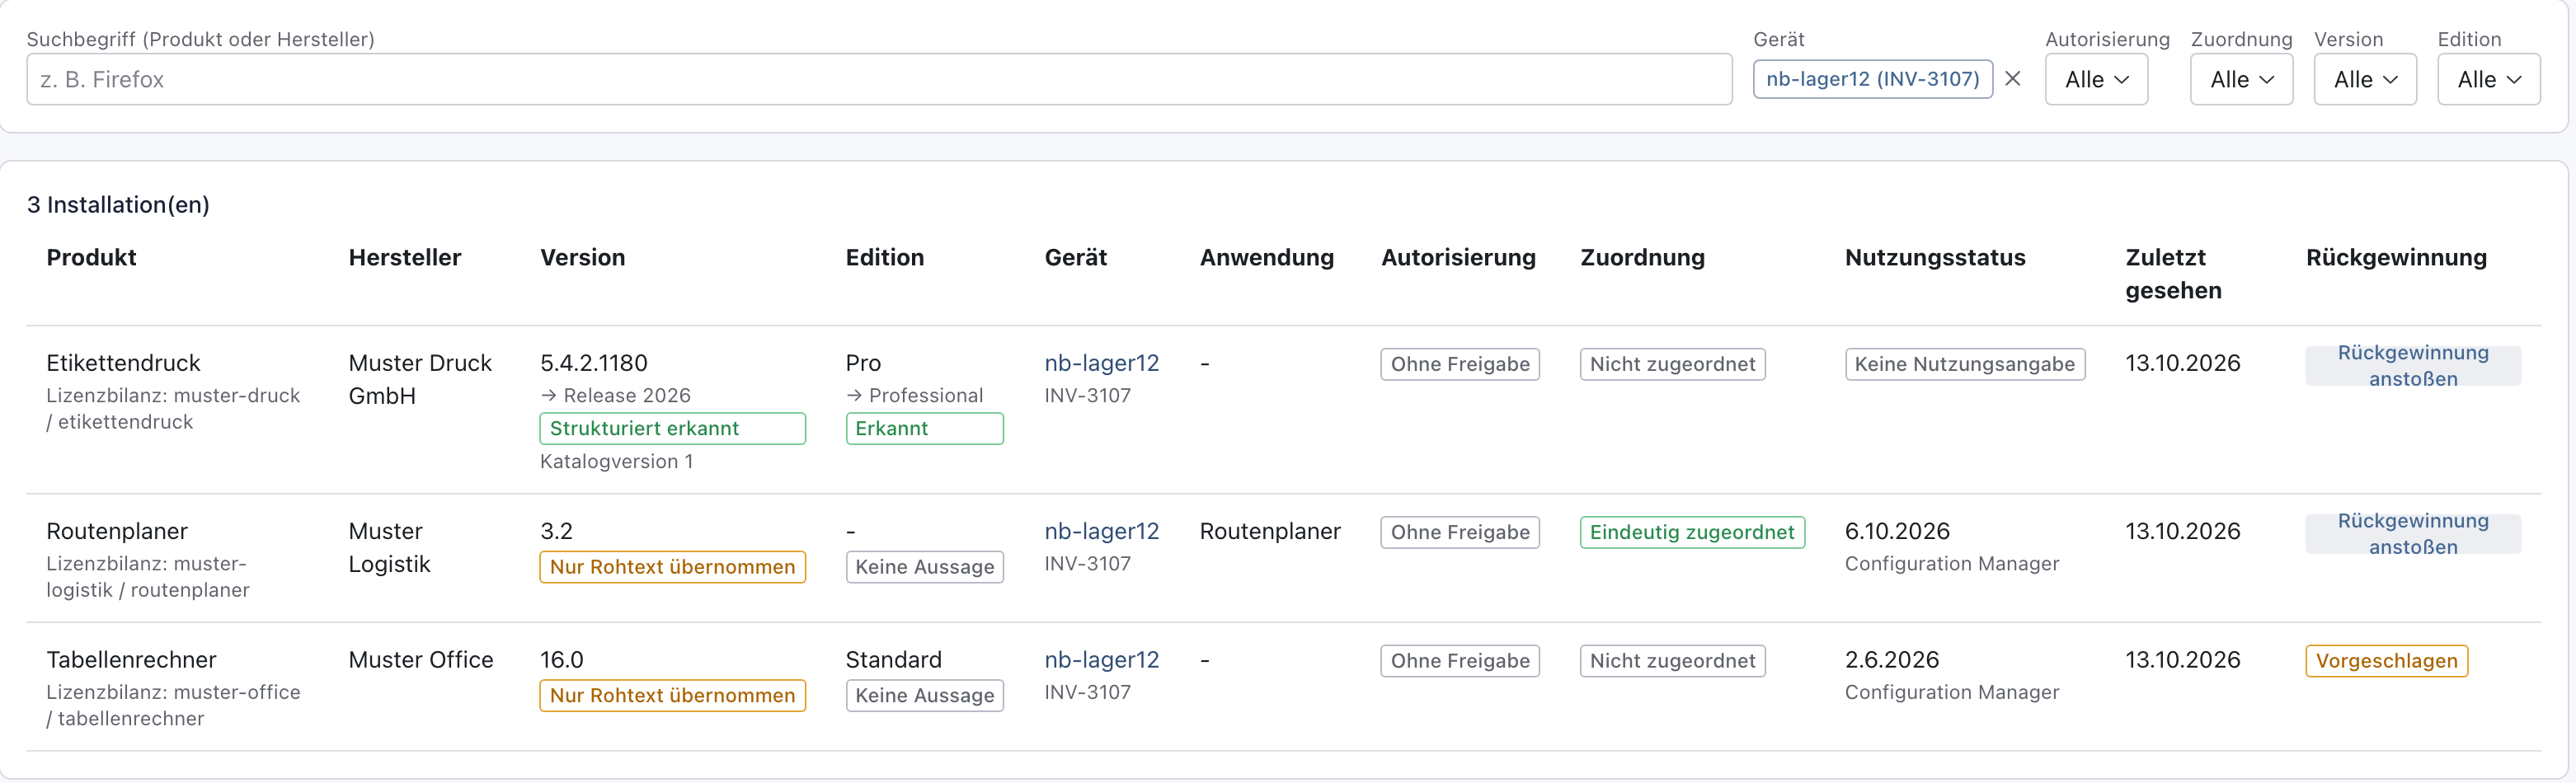2576x783 pixels.
Task: Click usage date 6.10.2026 for Routenplaner
Action: pos(1897,531)
